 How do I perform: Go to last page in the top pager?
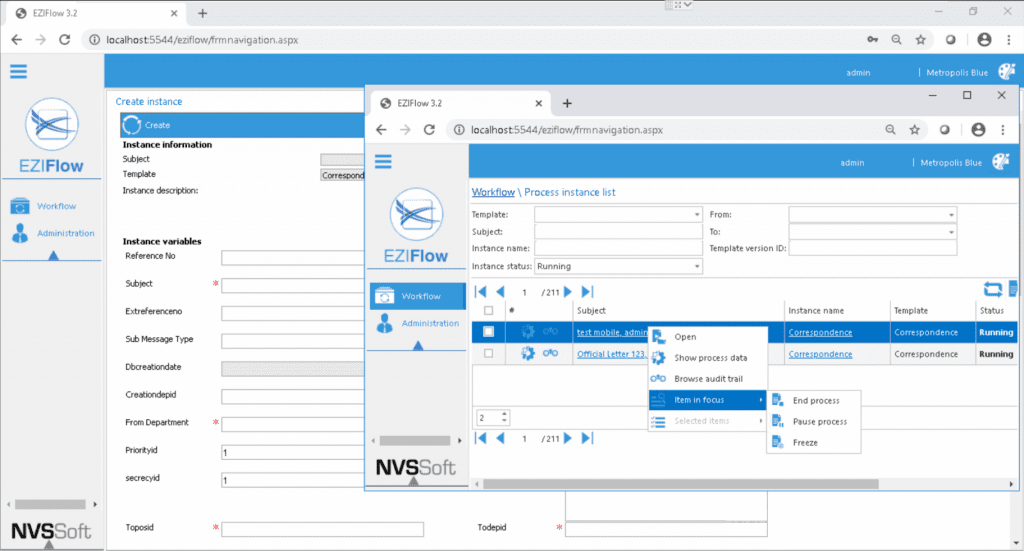click(x=587, y=292)
